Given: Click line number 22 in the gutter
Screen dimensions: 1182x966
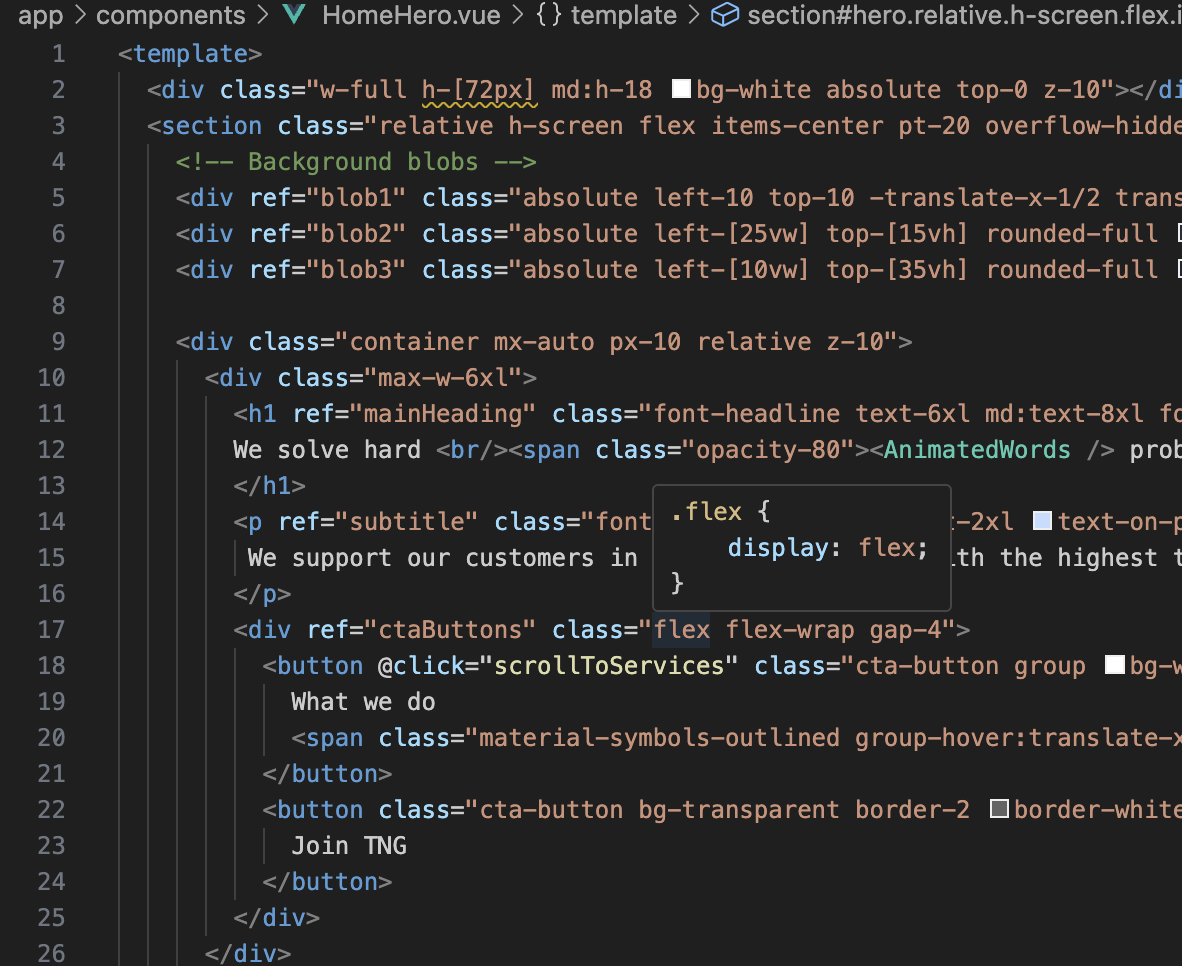Looking at the screenshot, I should pyautogui.click(x=52, y=809).
